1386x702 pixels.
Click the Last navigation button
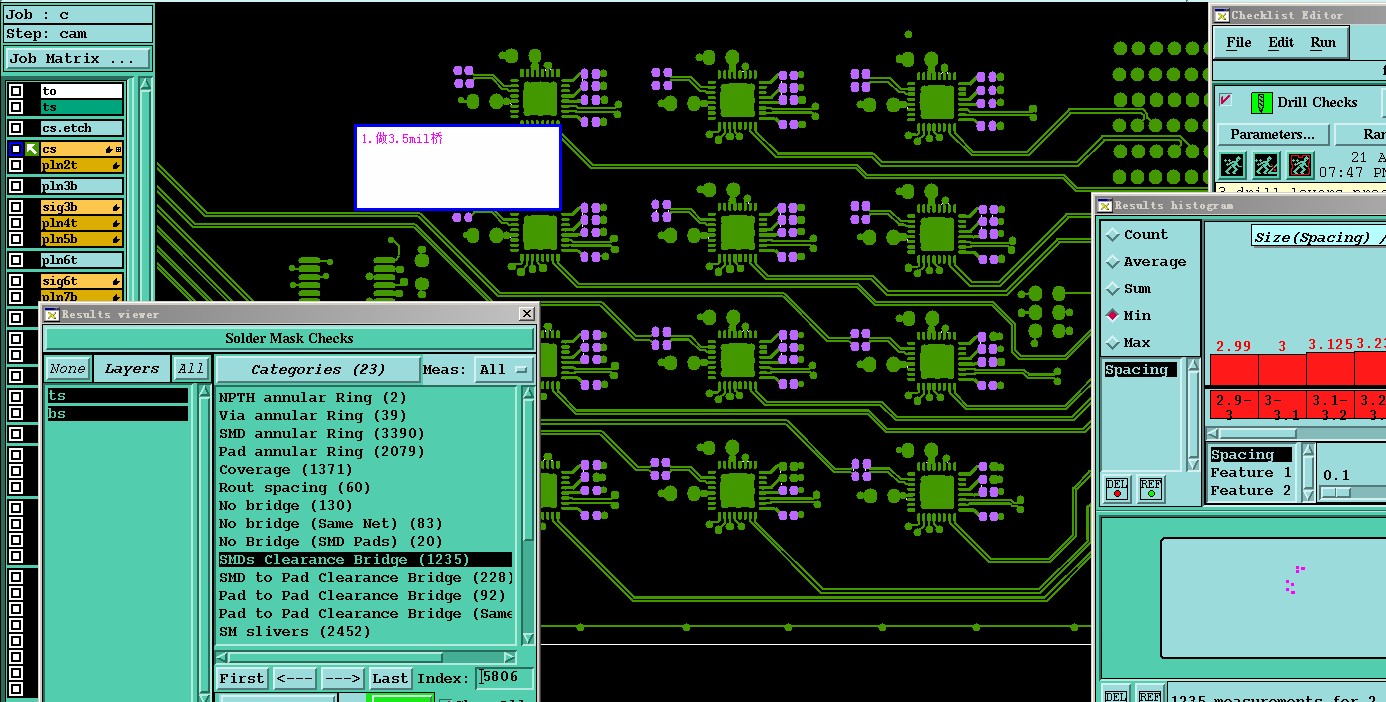pyautogui.click(x=390, y=678)
